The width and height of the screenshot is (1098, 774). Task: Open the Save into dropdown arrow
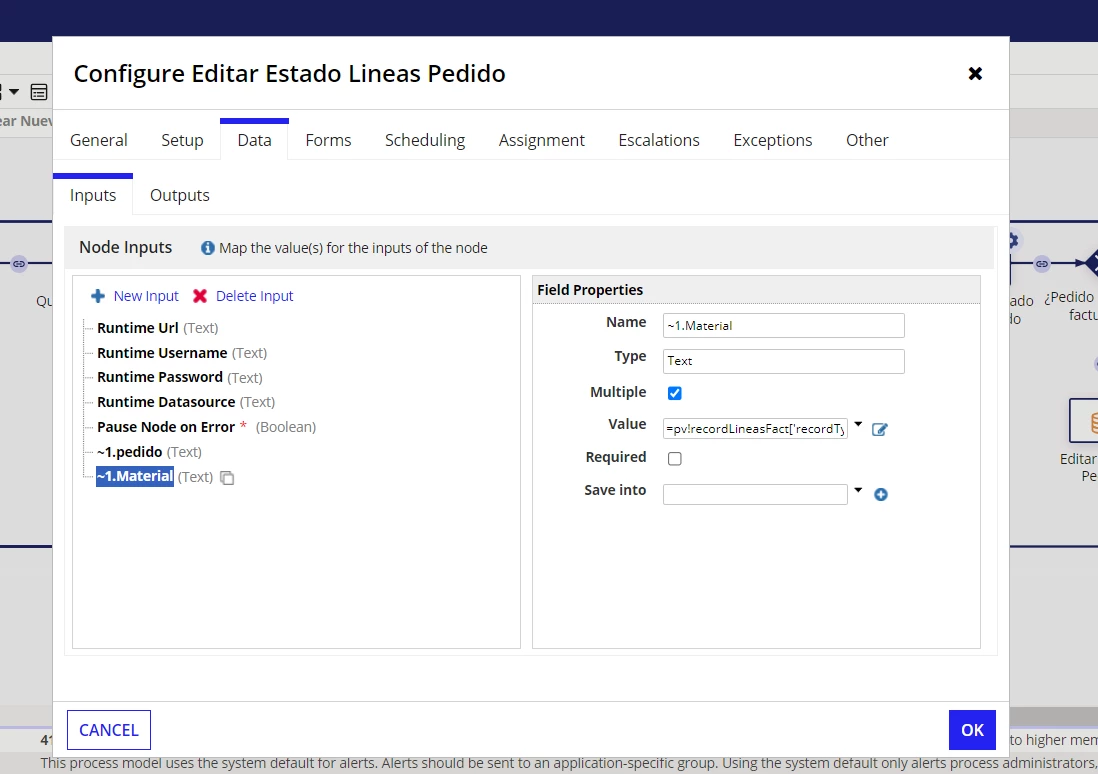coord(858,490)
